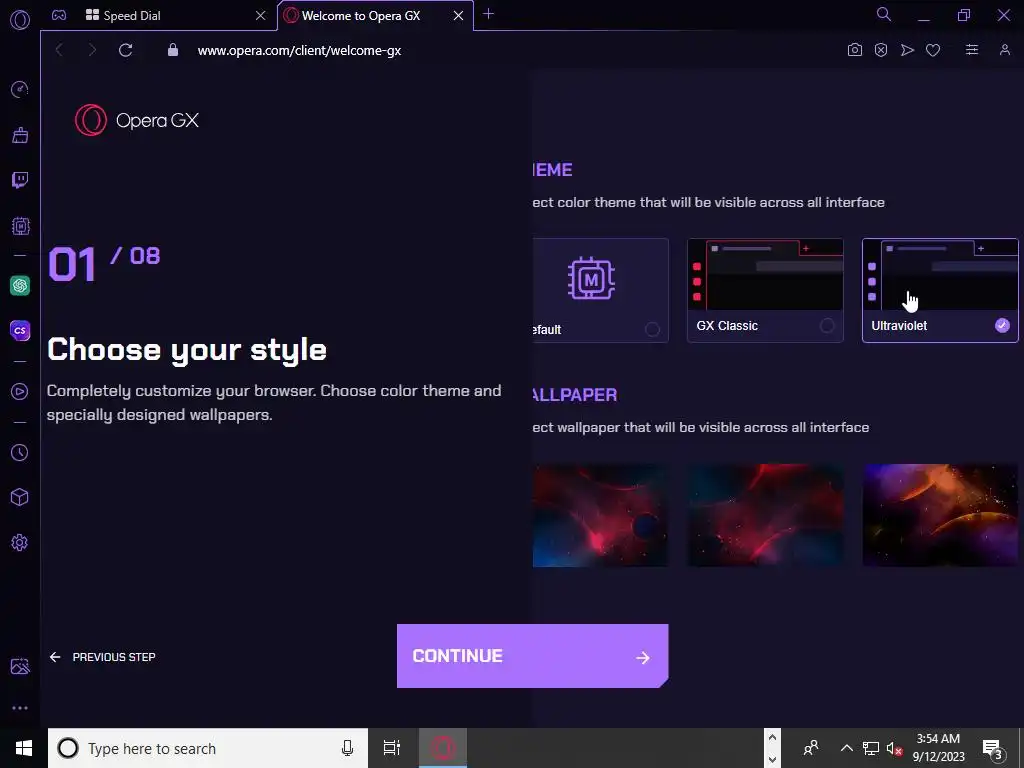Open GX Control speedometer icon in sidebar
The width and height of the screenshot is (1024, 768).
(20, 89)
